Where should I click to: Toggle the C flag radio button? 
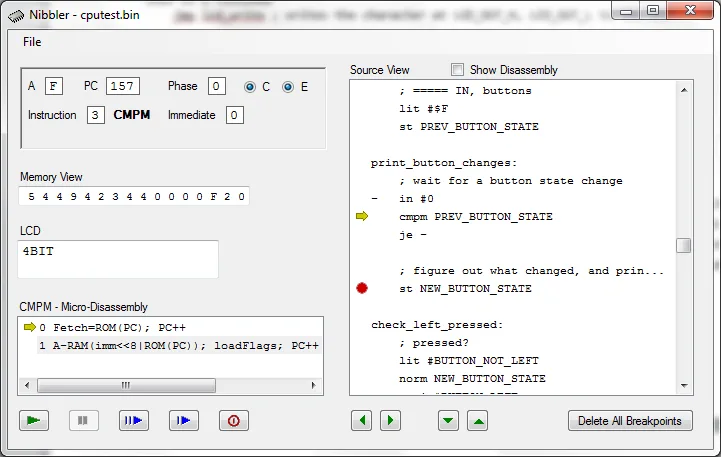coord(250,87)
